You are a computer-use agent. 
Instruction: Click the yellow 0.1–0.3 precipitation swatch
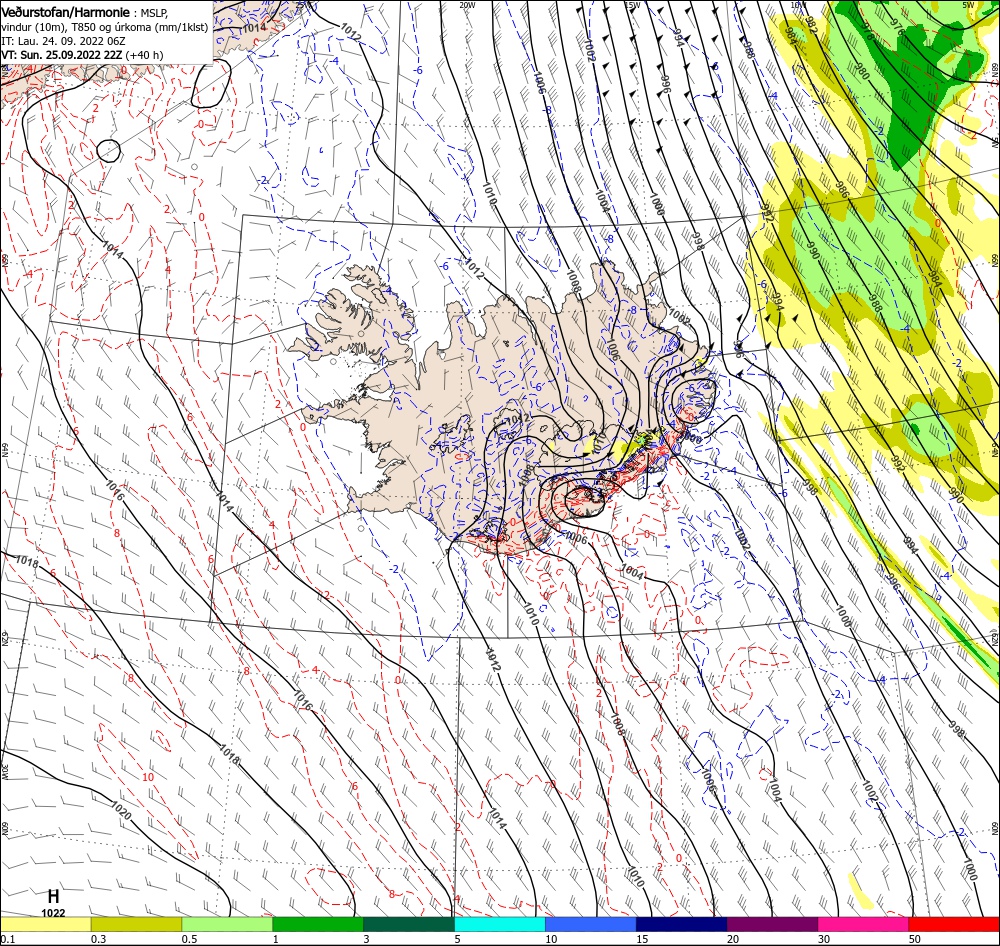pos(45,924)
